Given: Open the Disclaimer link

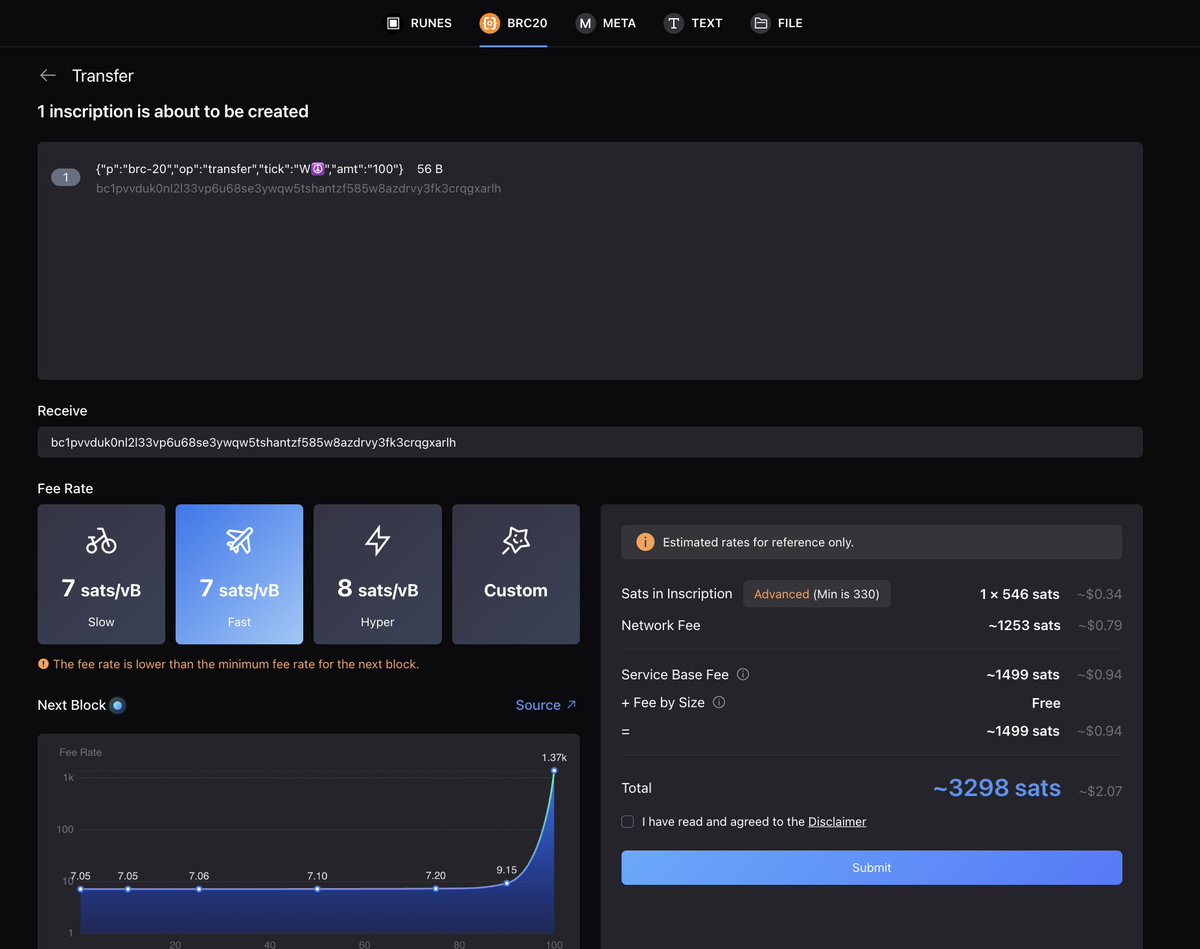Looking at the screenshot, I should 837,821.
